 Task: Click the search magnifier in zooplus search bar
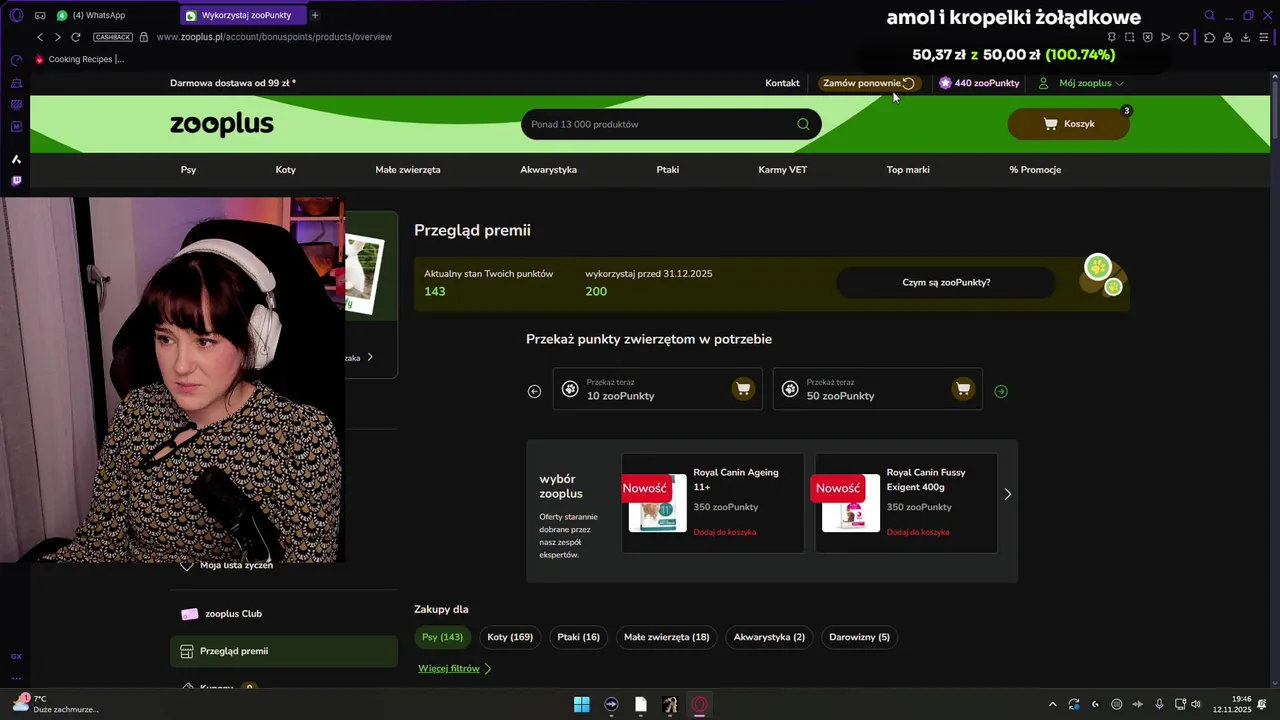803,124
